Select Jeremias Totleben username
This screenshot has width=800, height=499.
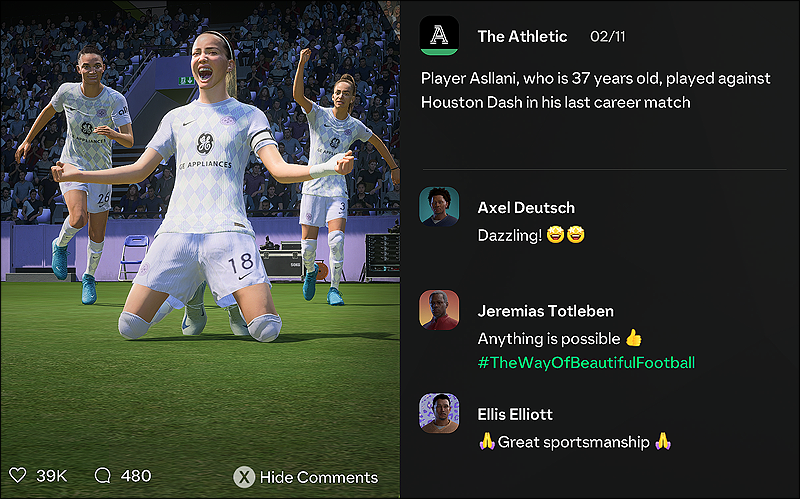tap(545, 311)
